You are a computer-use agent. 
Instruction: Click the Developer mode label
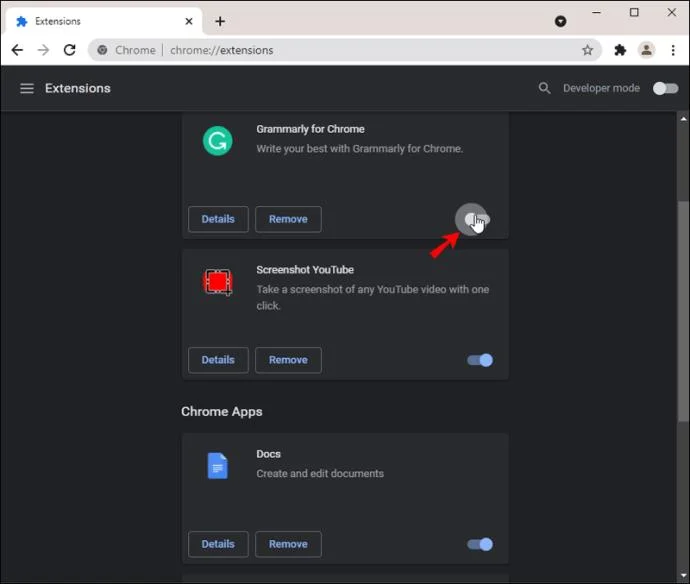tap(601, 88)
